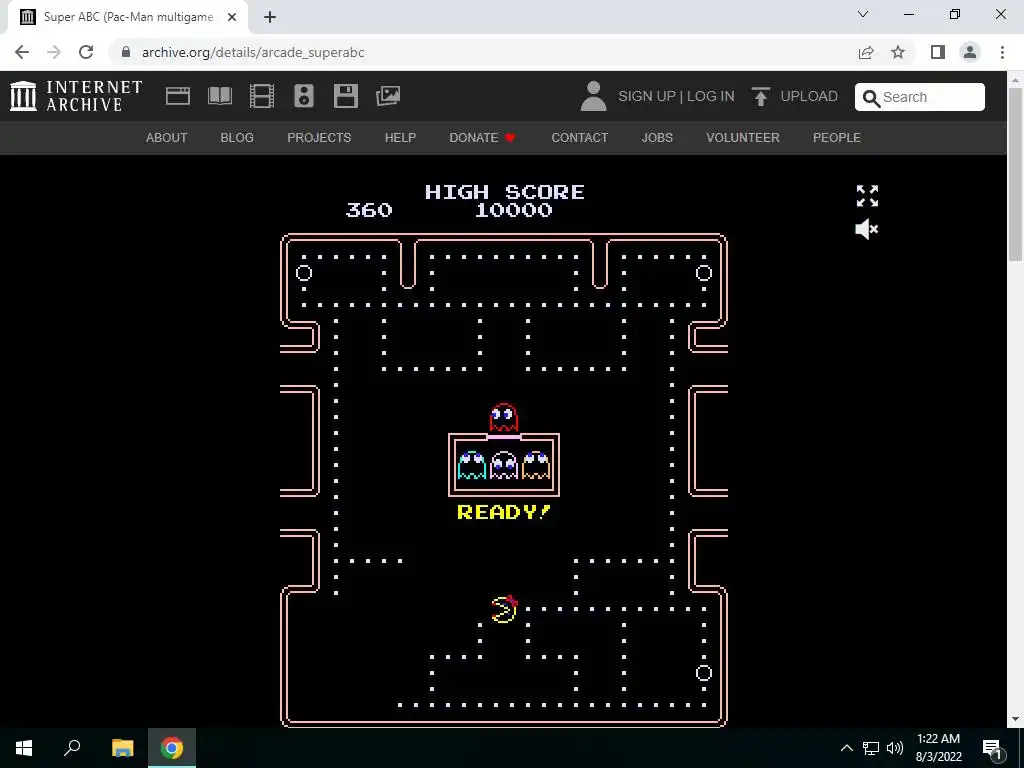
Task: Click the SIGN UP link
Action: pos(647,96)
